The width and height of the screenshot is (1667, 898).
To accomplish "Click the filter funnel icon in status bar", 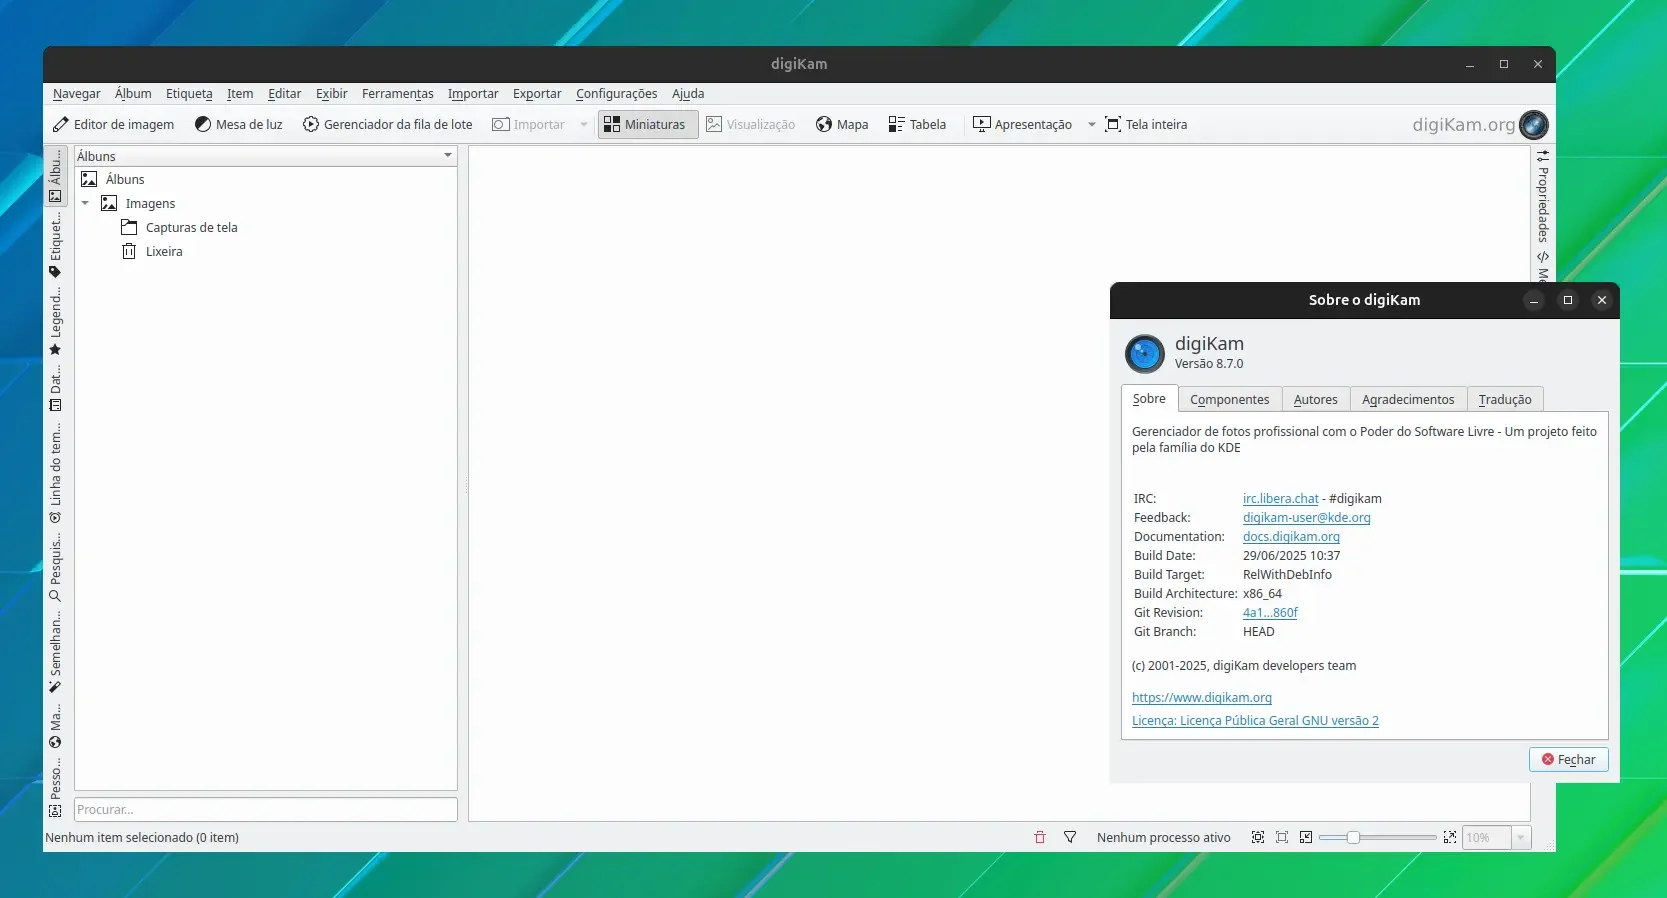I will 1070,838.
